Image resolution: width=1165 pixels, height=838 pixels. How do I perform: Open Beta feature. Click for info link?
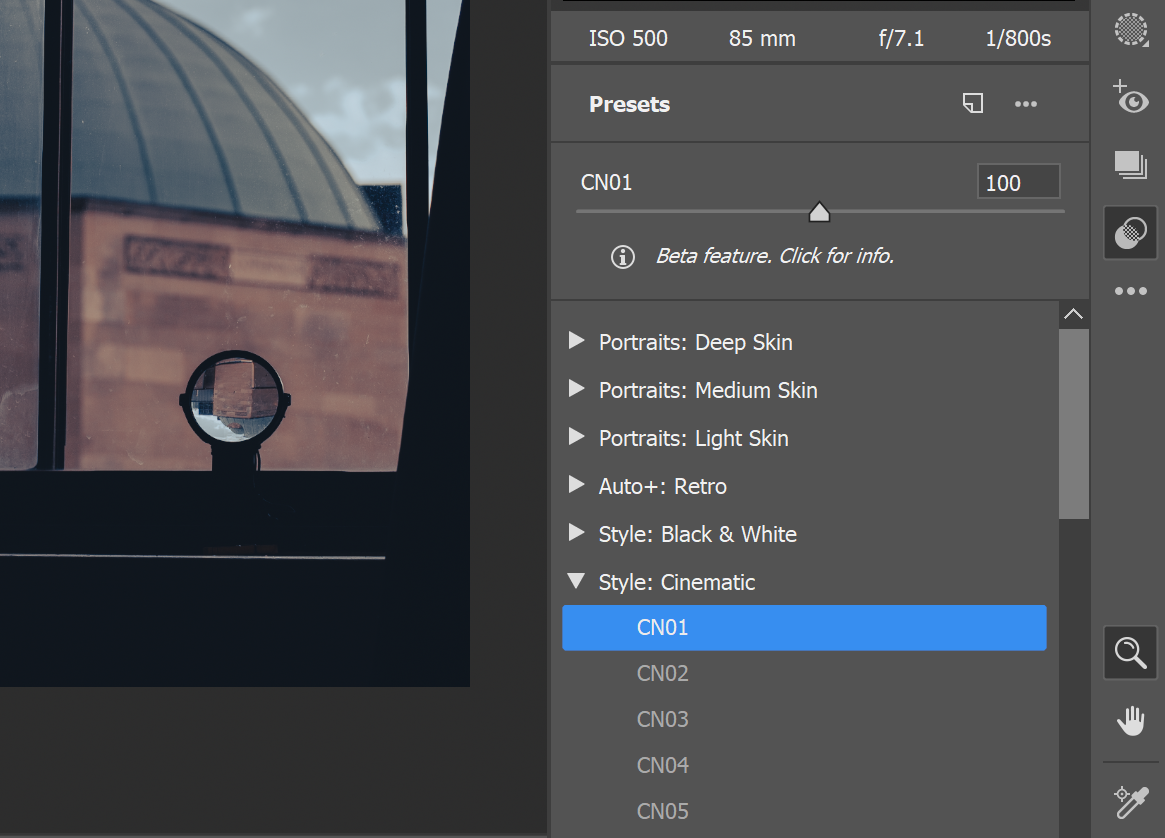775,256
